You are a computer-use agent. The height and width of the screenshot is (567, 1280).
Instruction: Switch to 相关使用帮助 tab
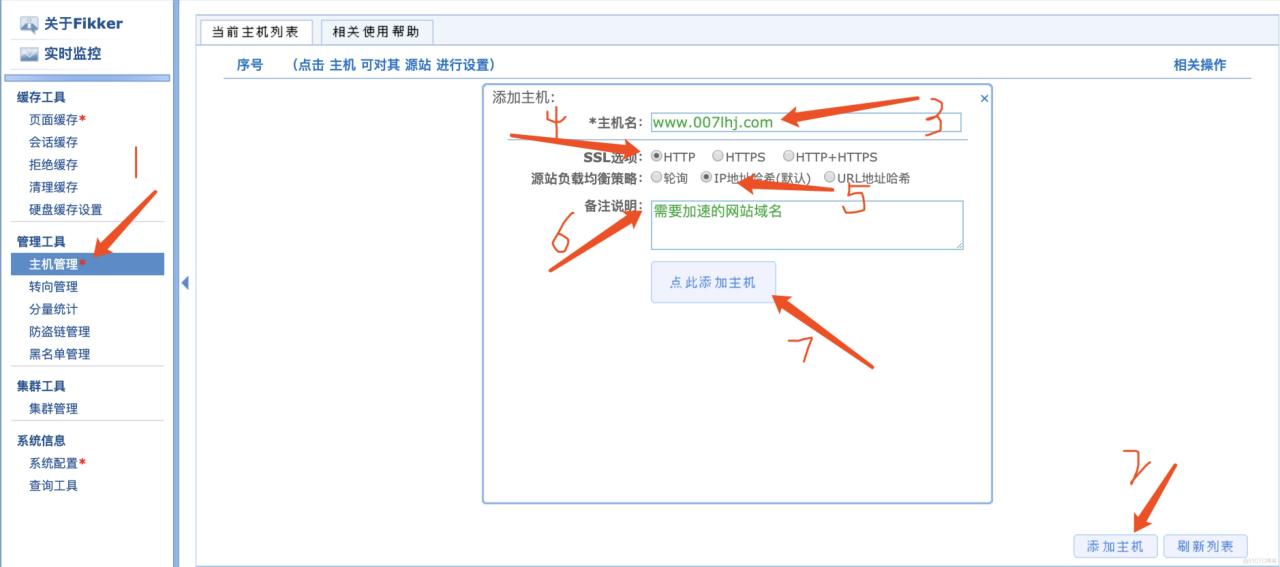tap(376, 32)
